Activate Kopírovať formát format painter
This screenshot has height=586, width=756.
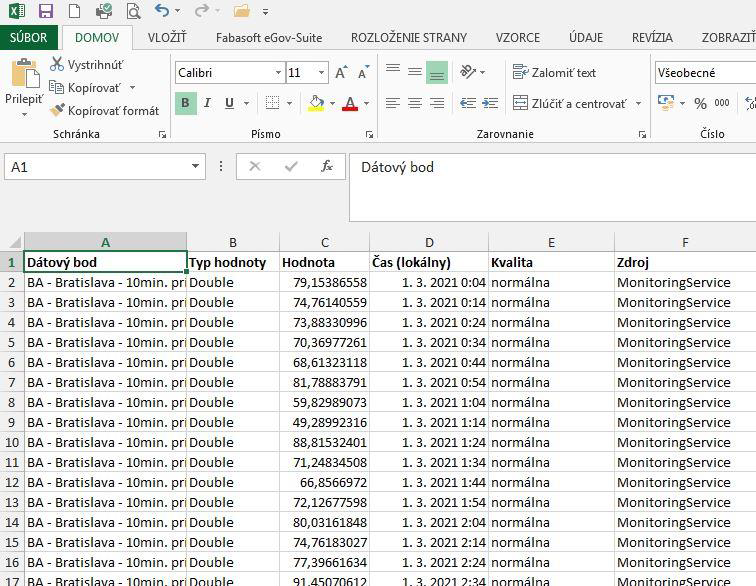point(104,110)
